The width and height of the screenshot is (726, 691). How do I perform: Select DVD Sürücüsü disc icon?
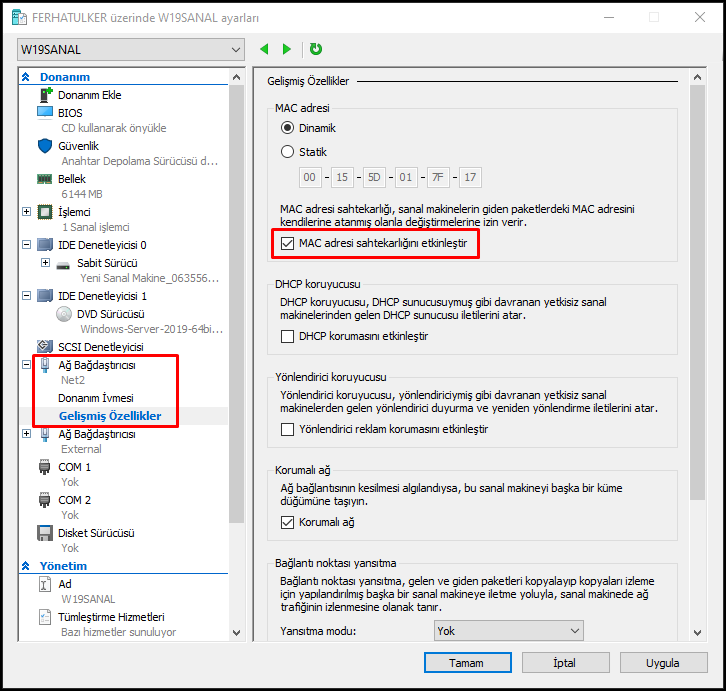63,313
